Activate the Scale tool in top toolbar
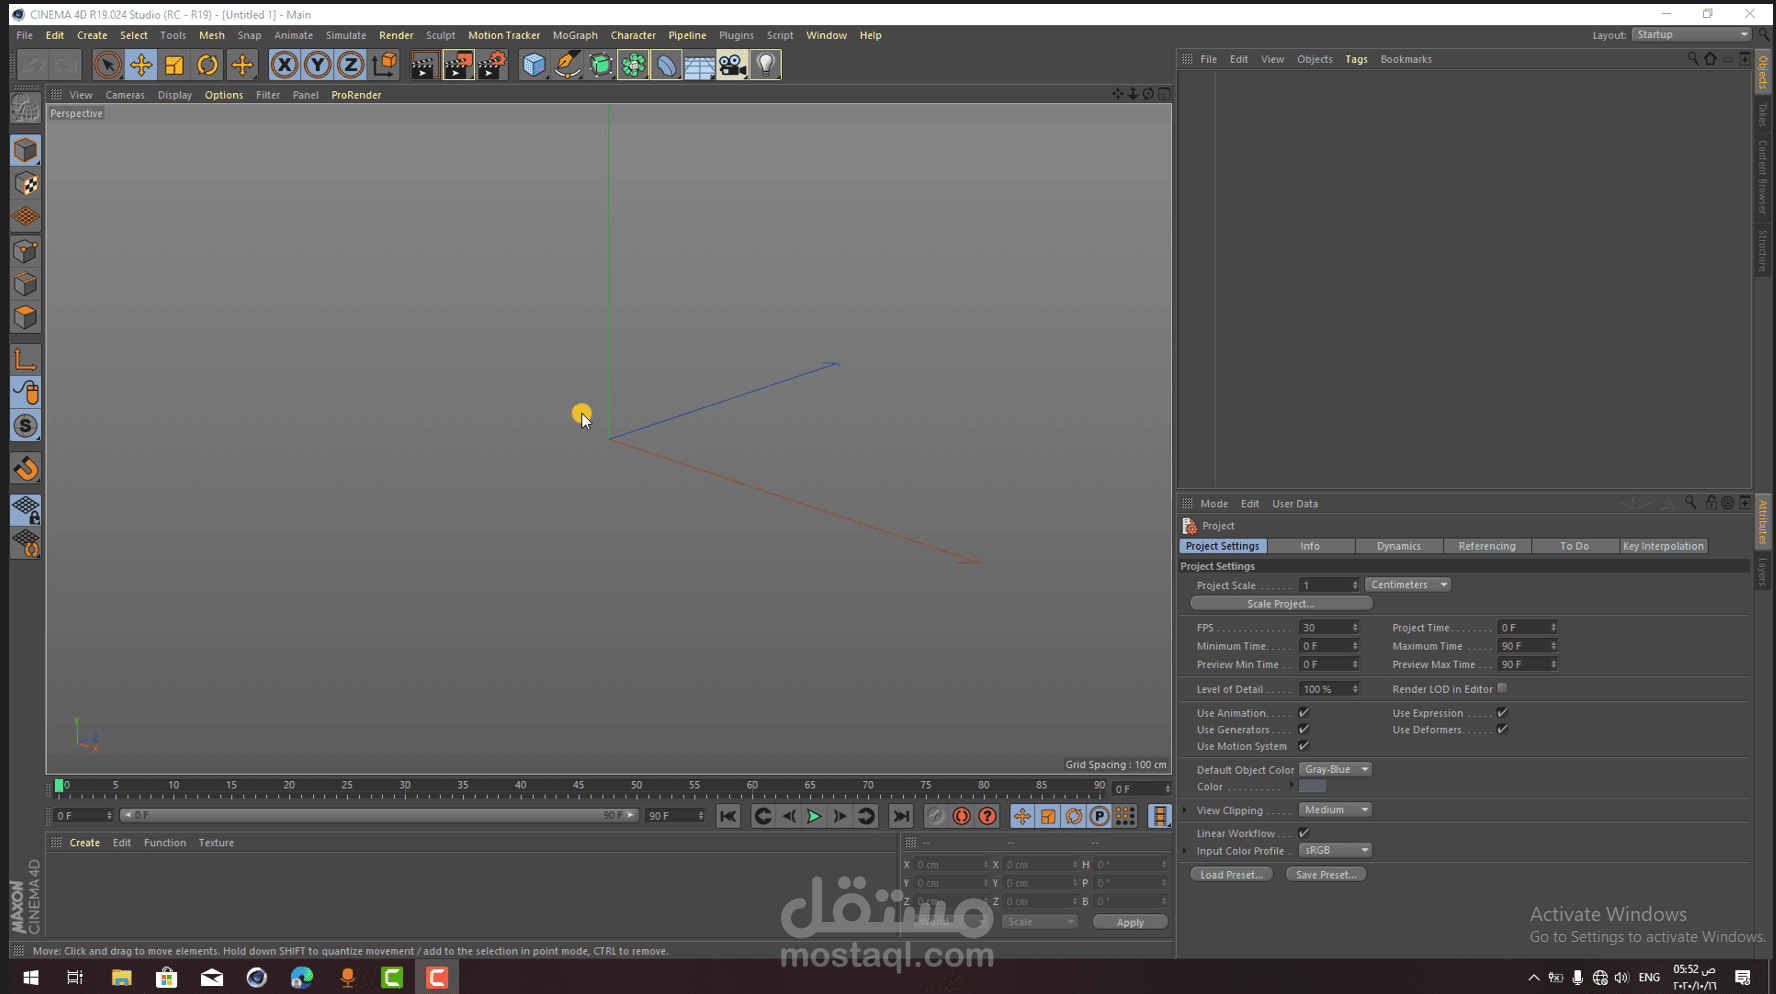This screenshot has width=1776, height=994. coord(174,65)
